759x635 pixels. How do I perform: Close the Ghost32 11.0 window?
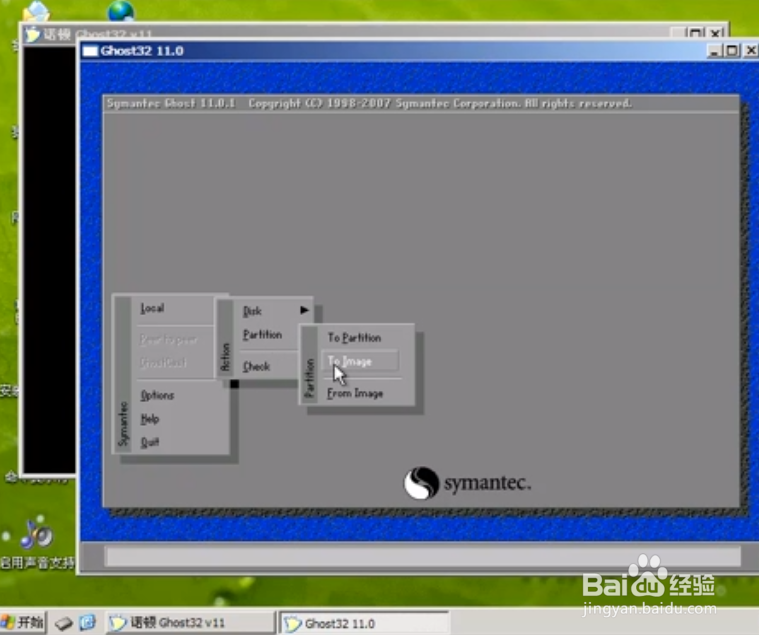click(x=751, y=51)
